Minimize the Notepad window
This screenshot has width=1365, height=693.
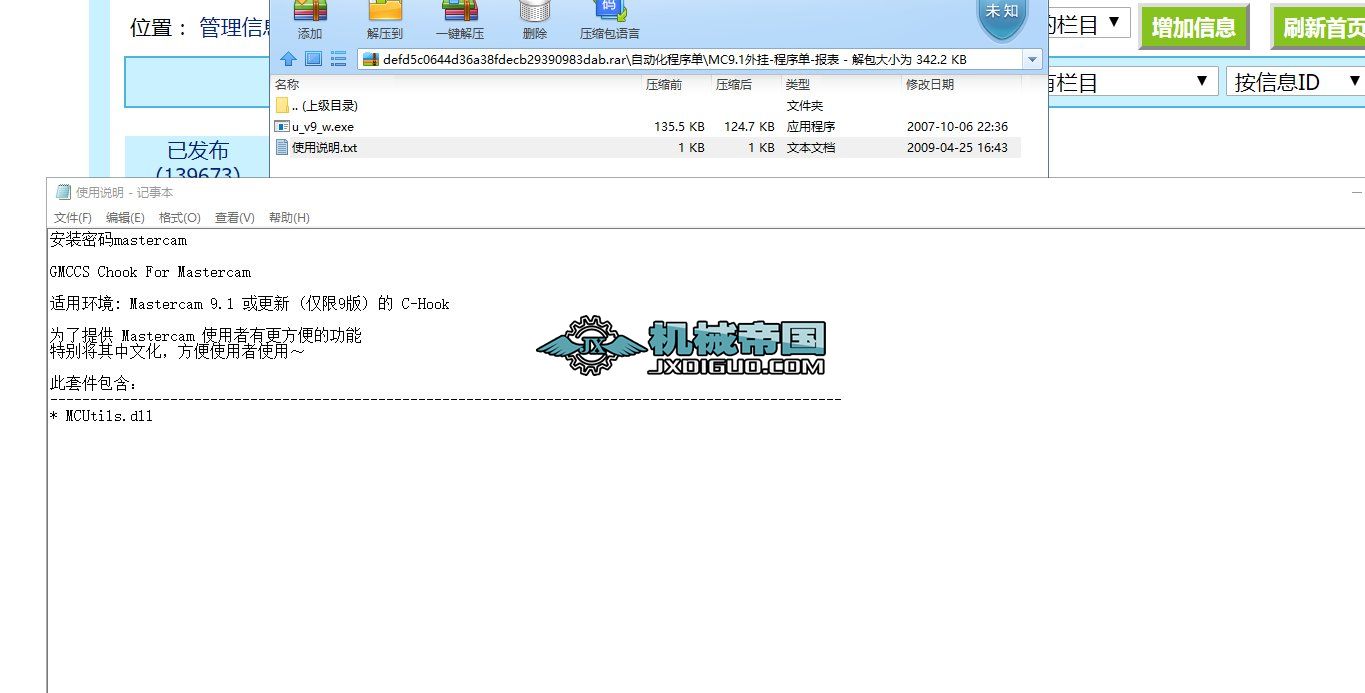click(1356, 192)
